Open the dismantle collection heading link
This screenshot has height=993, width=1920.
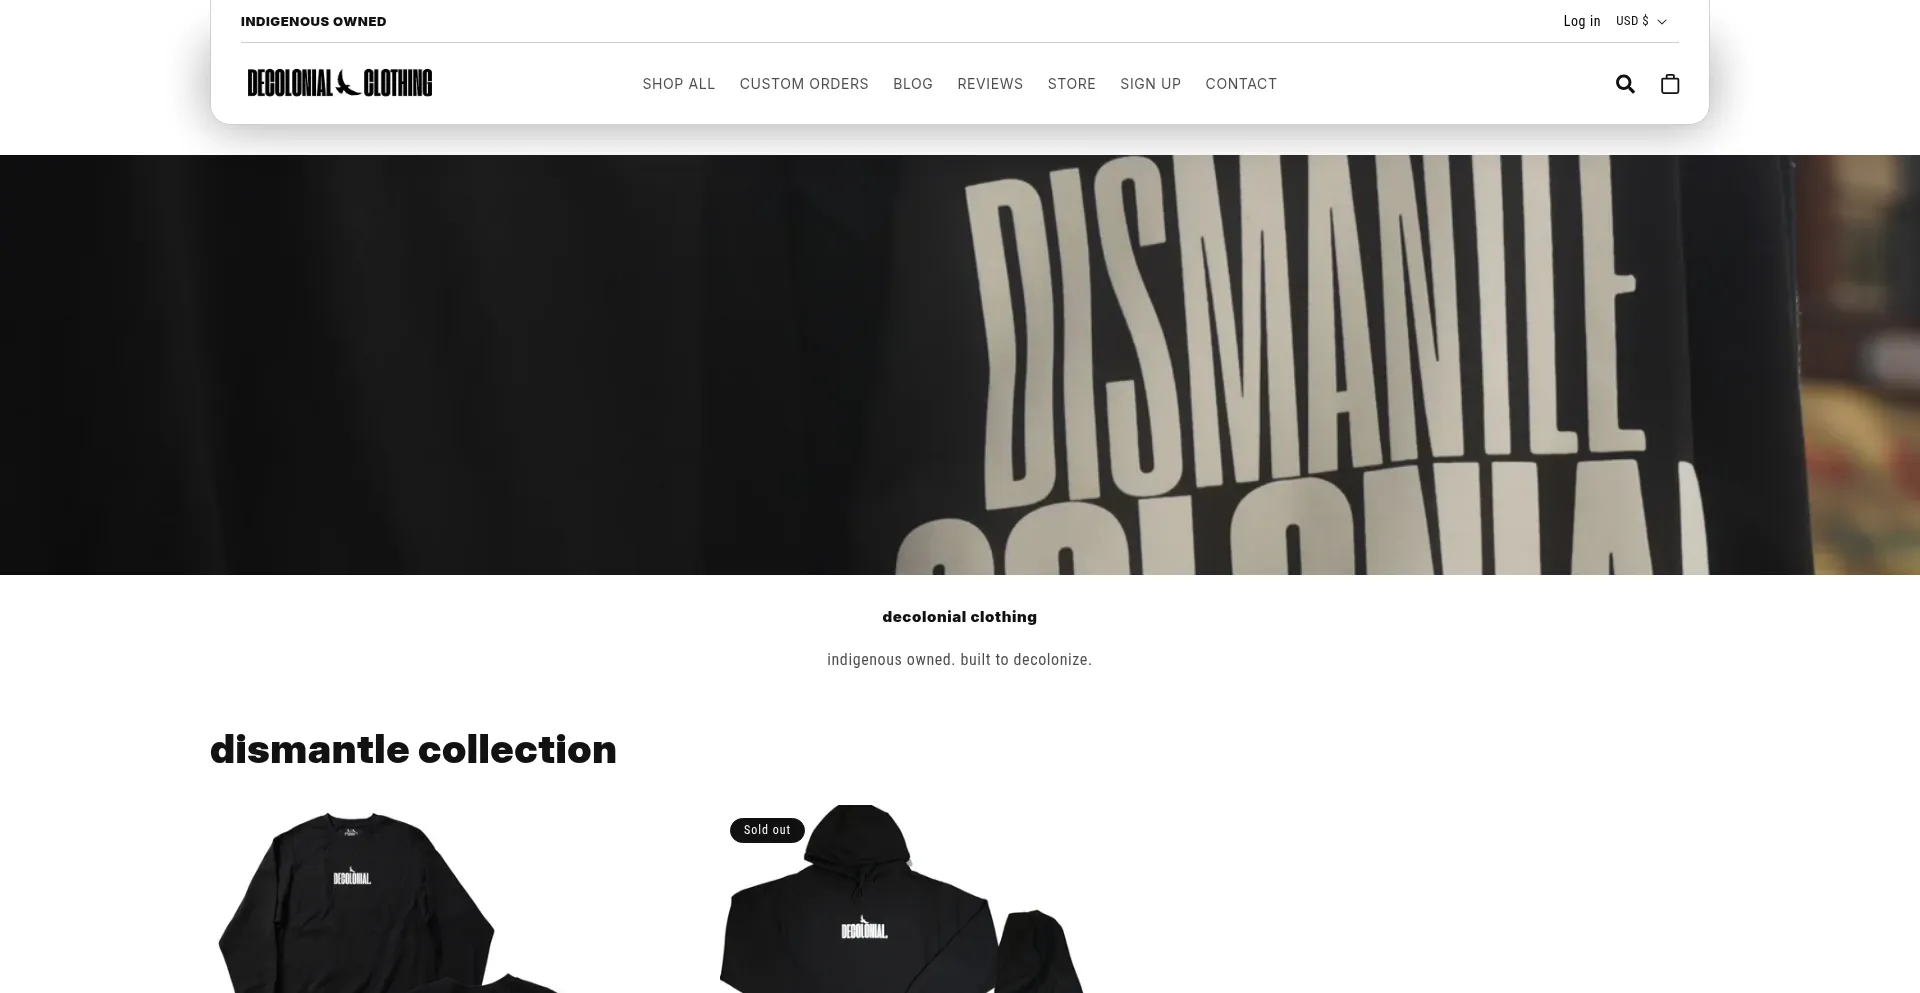pyautogui.click(x=413, y=750)
